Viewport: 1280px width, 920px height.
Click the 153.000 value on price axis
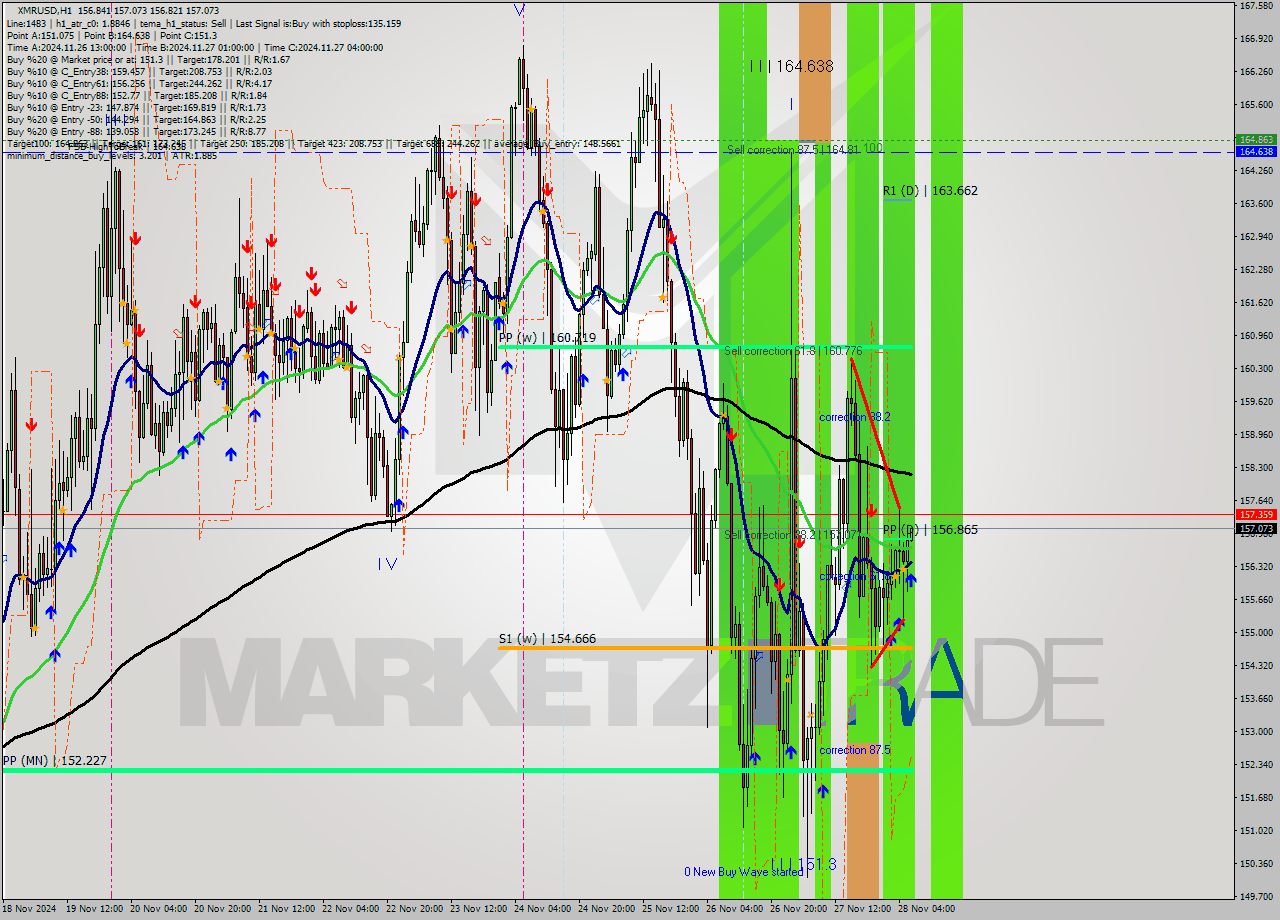point(1255,732)
